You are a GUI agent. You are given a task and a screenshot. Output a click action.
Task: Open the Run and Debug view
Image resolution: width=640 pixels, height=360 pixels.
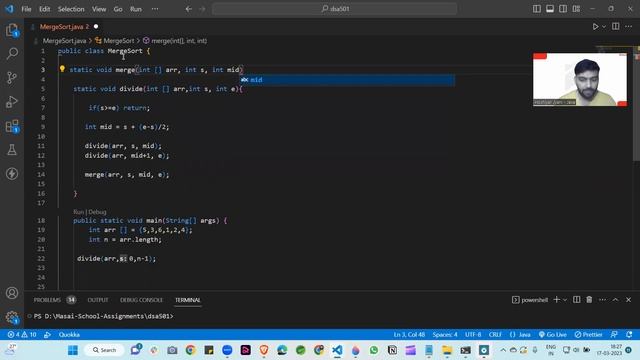click(x=12, y=102)
